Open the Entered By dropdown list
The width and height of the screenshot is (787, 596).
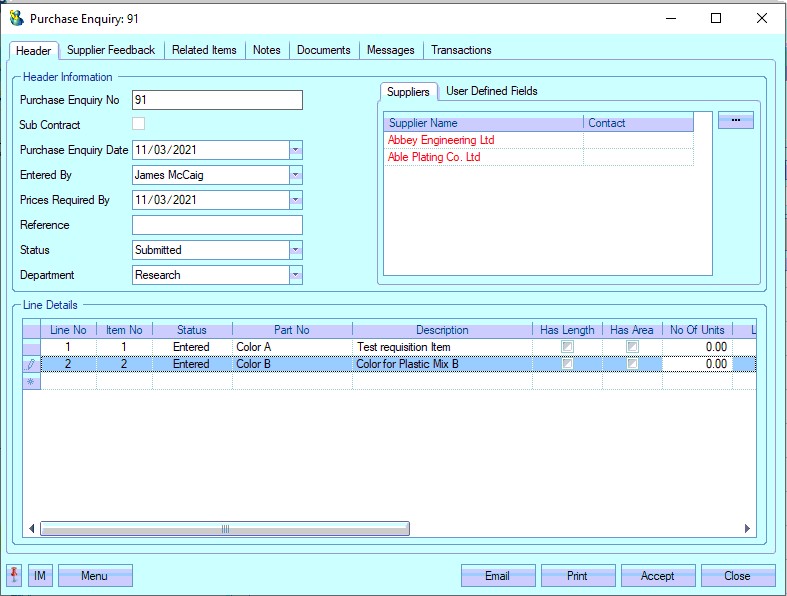pos(295,175)
